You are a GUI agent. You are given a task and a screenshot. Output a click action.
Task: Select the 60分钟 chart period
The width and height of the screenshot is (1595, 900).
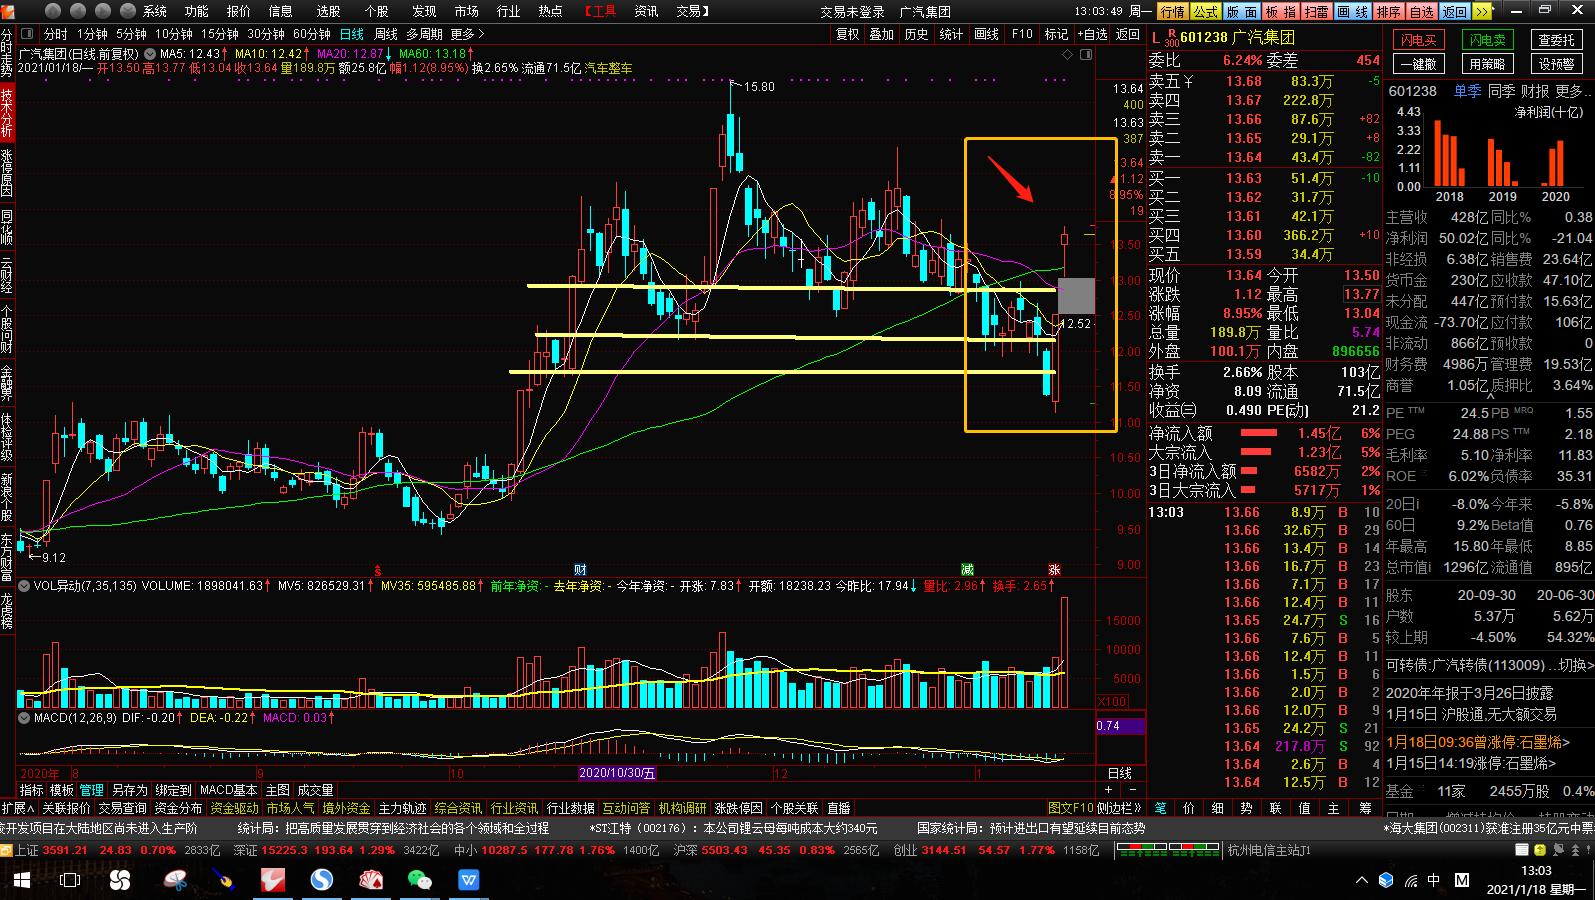(x=312, y=34)
